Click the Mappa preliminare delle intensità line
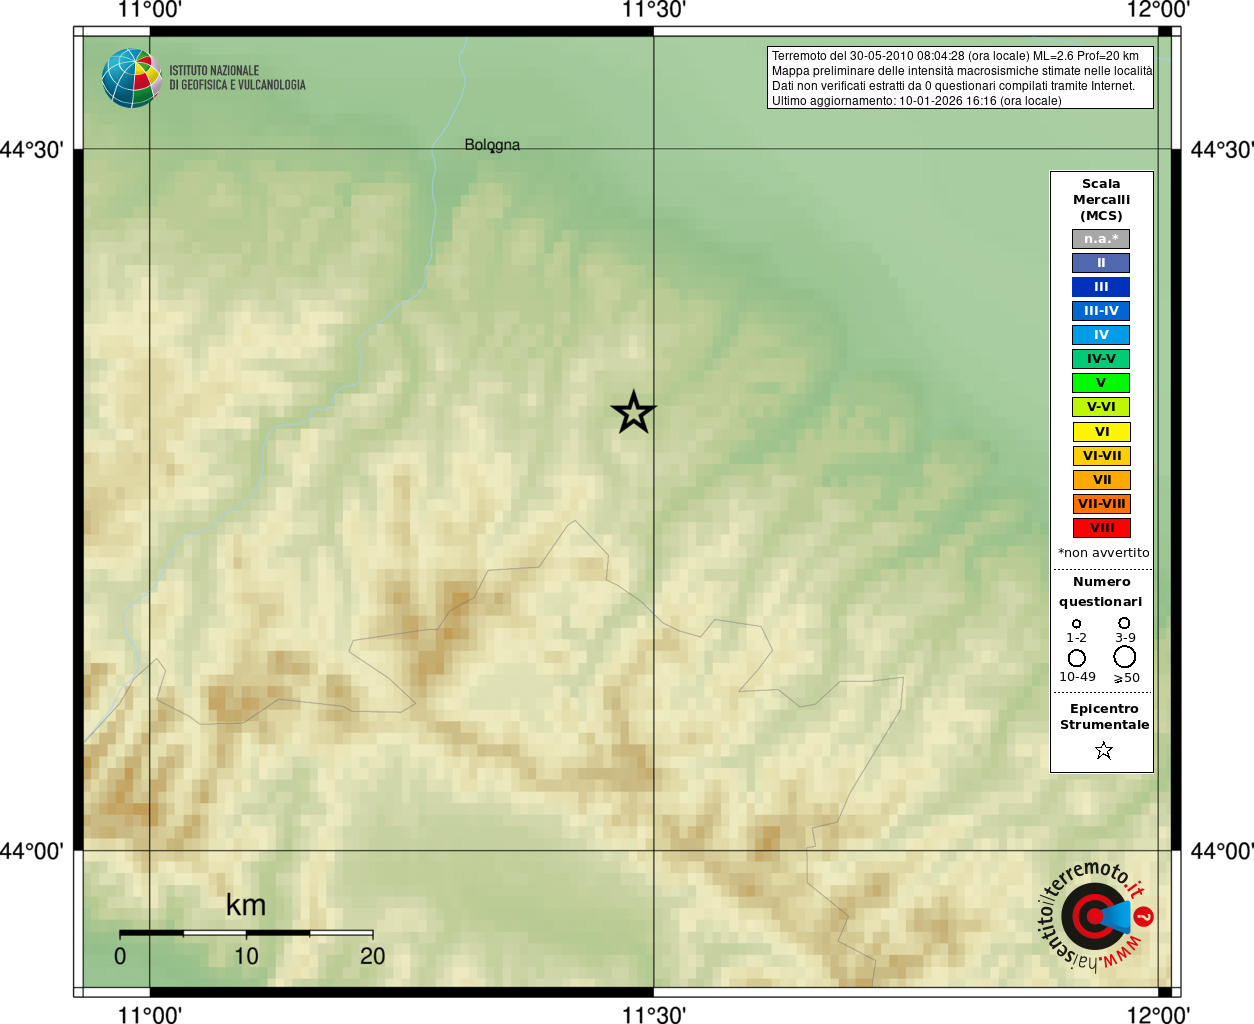This screenshot has width=1254, height=1024. click(962, 71)
